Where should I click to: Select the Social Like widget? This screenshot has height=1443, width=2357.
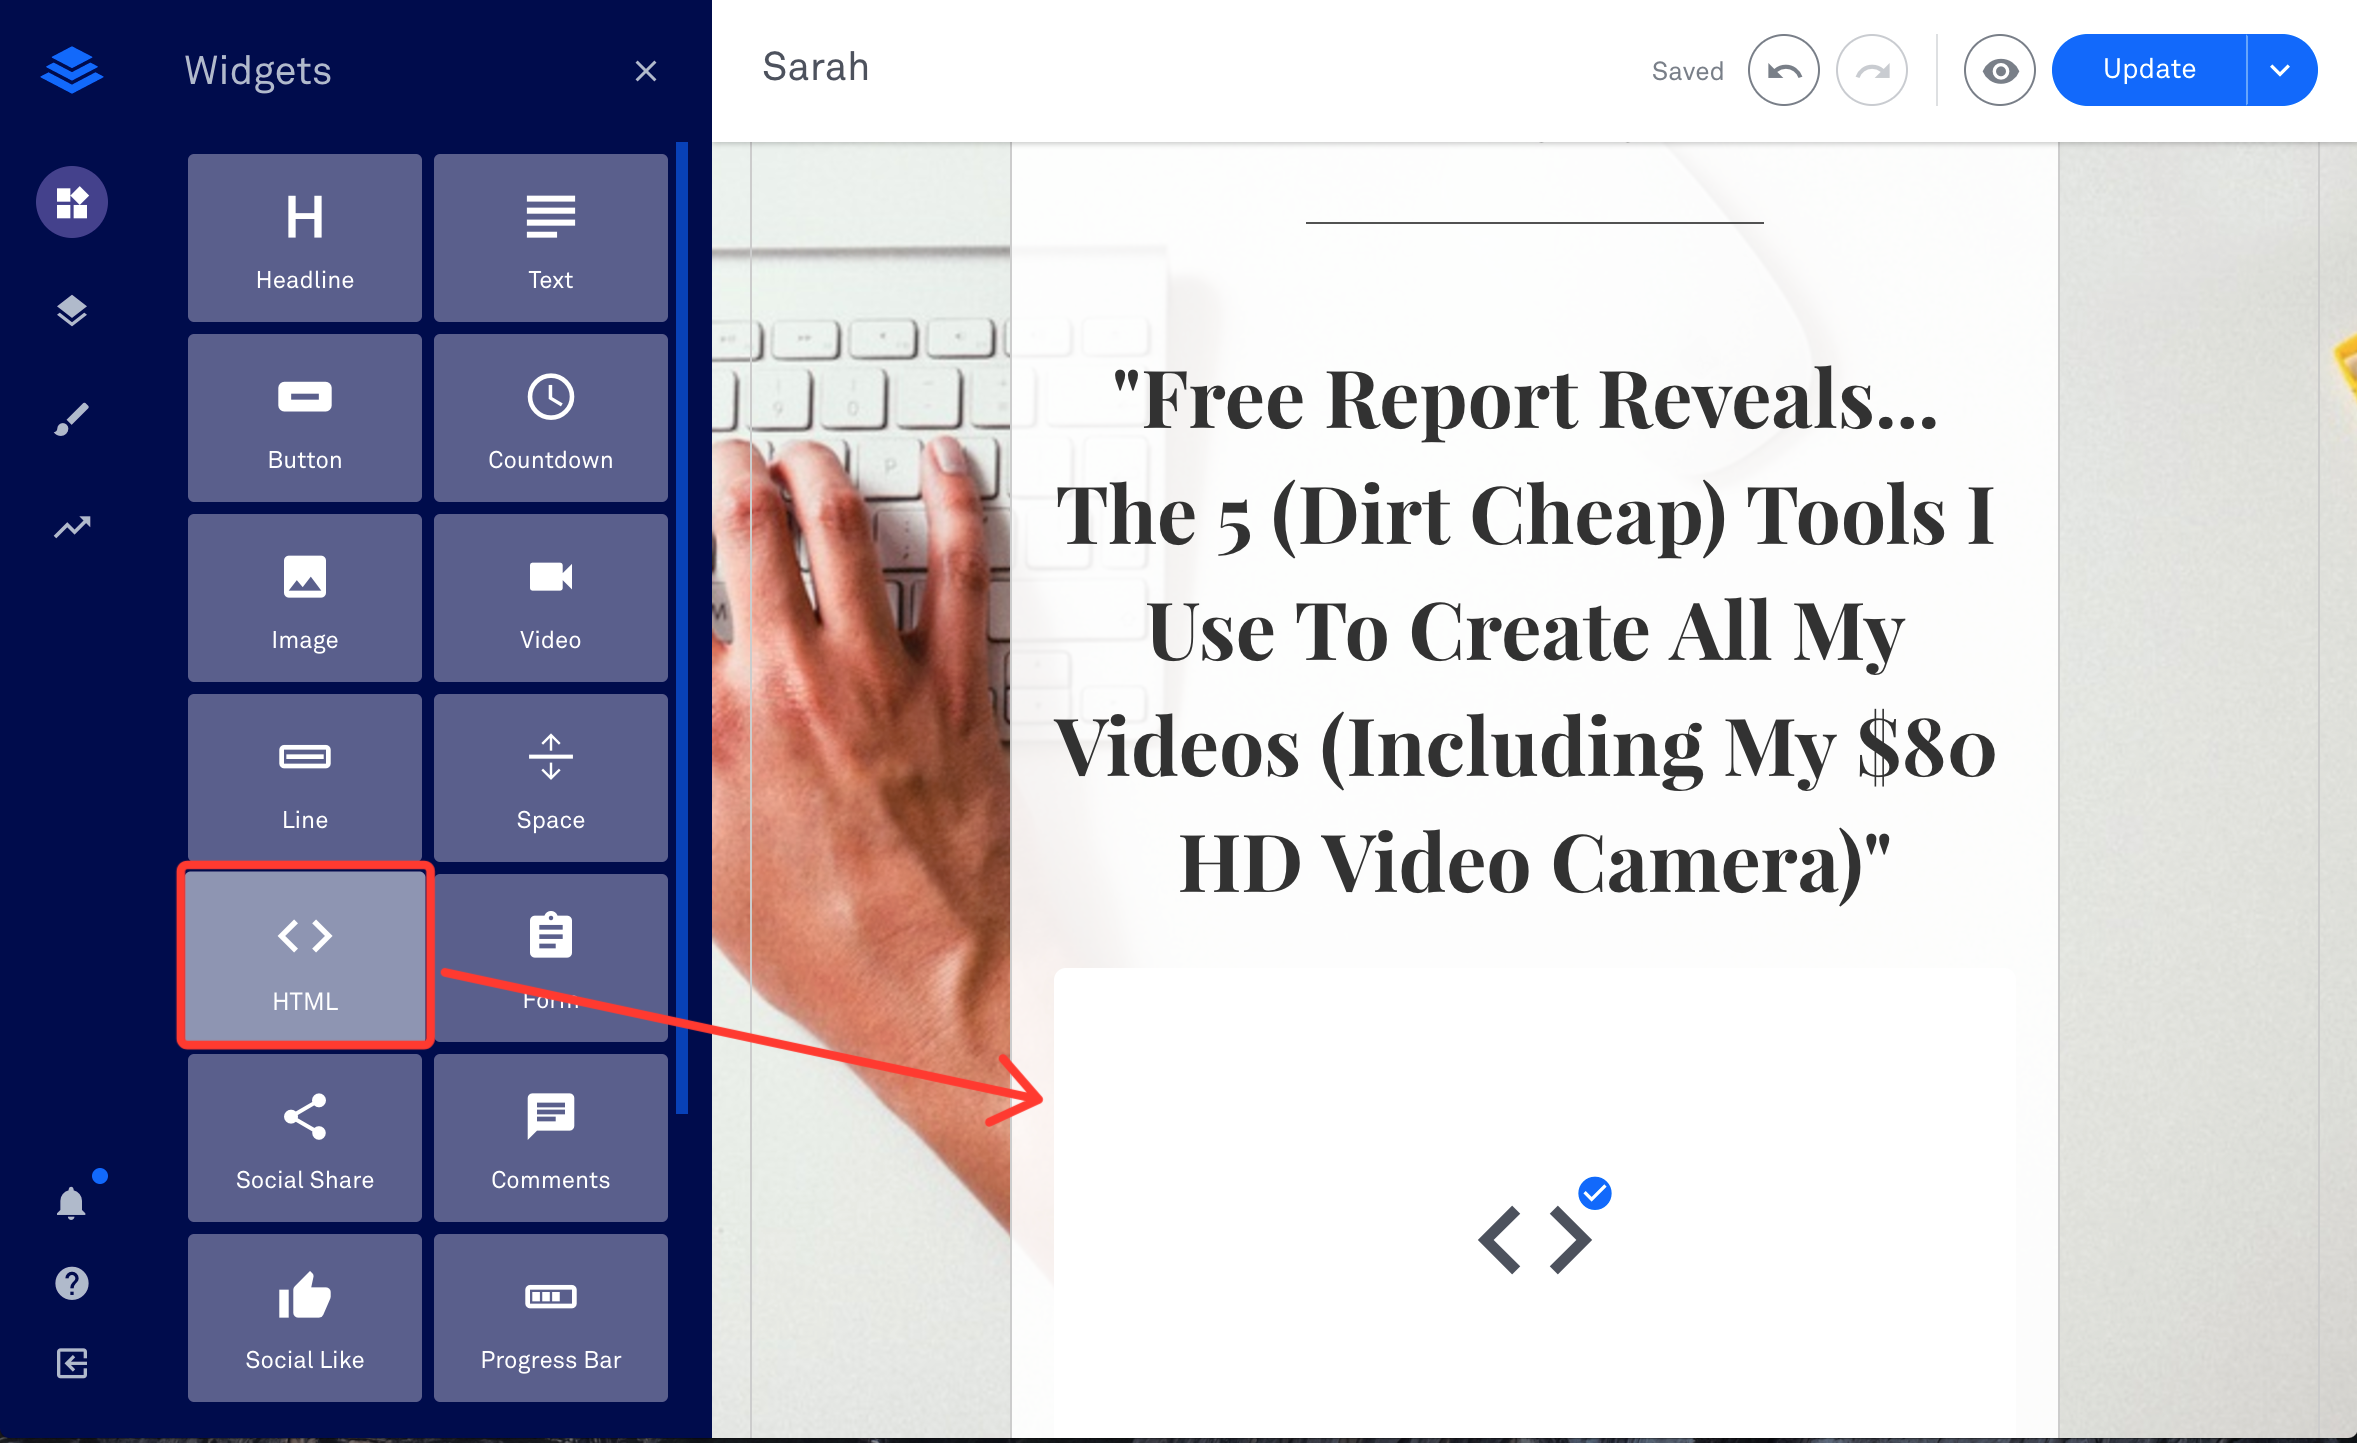305,1318
